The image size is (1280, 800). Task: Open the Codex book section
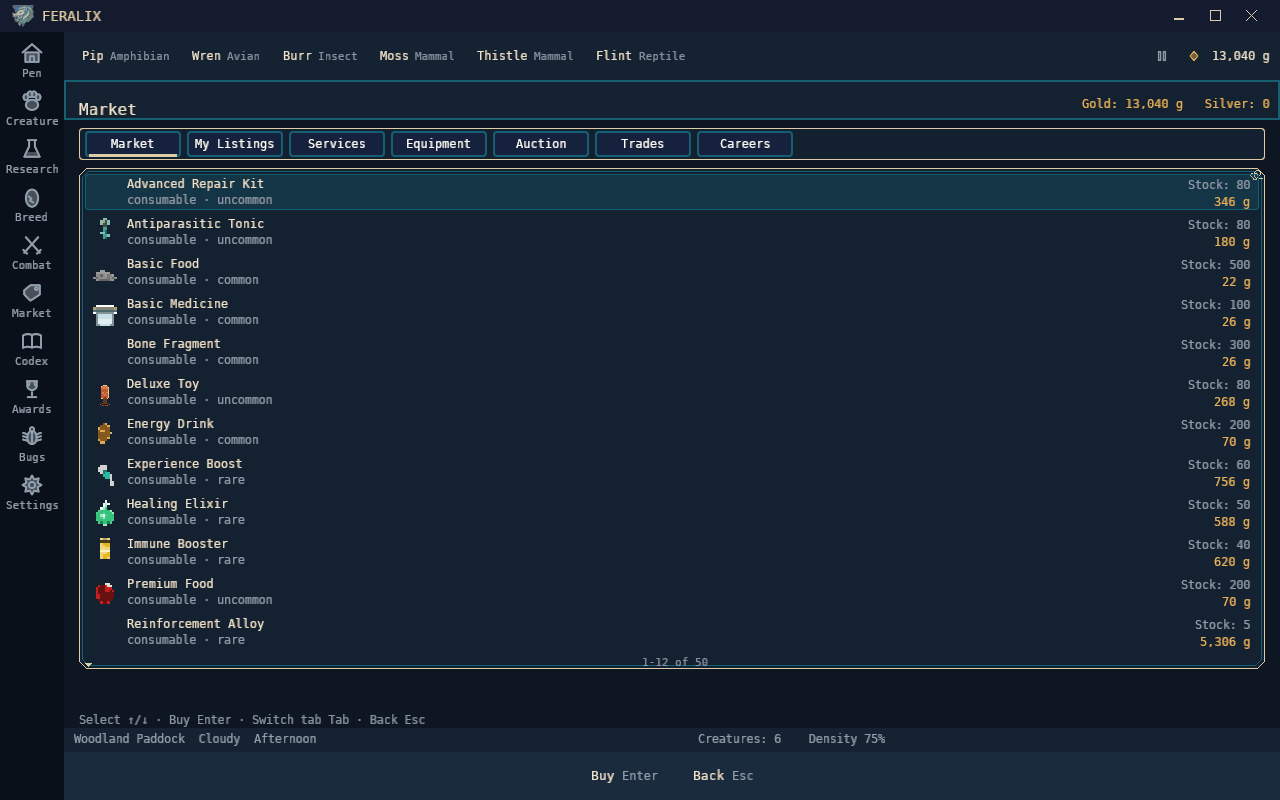pyautogui.click(x=32, y=348)
